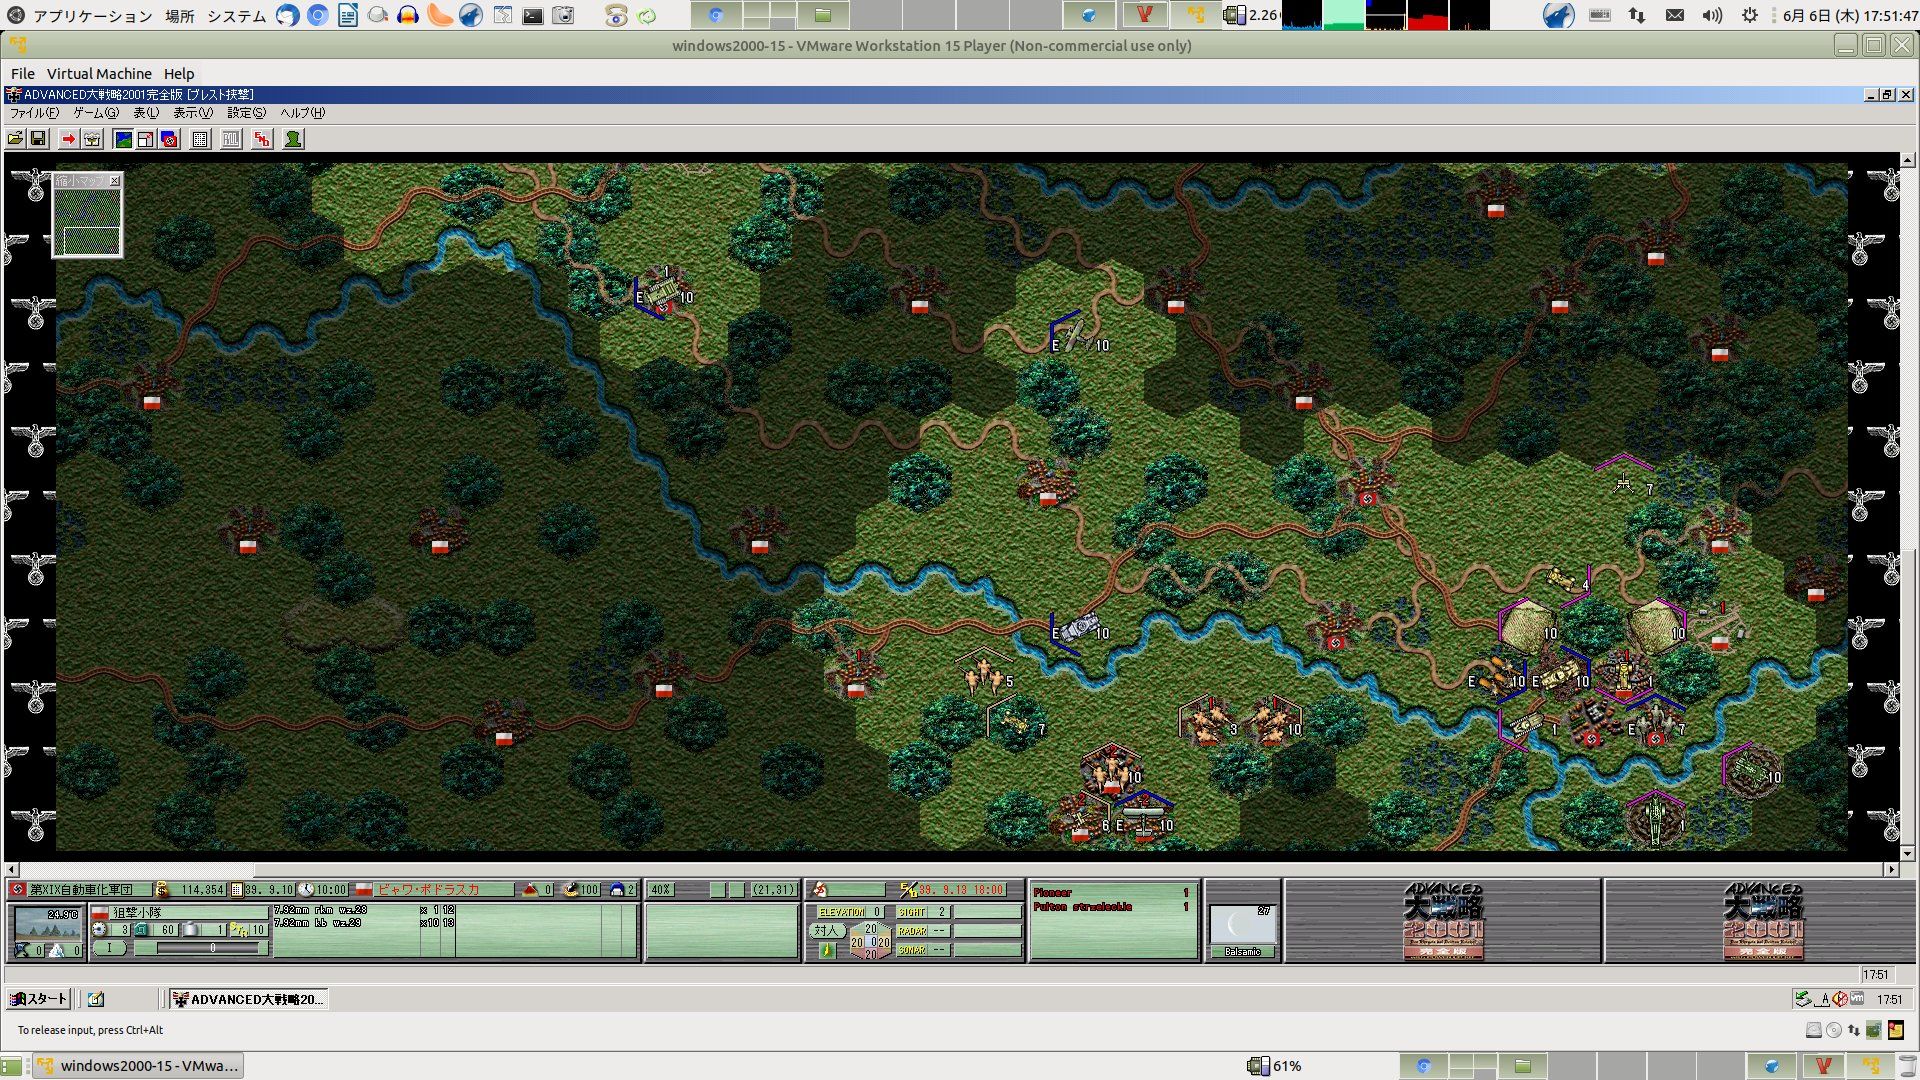Viewport: 1920px width, 1080px height.
Task: Launch Thunderbird from the top panel
Action: 288,16
